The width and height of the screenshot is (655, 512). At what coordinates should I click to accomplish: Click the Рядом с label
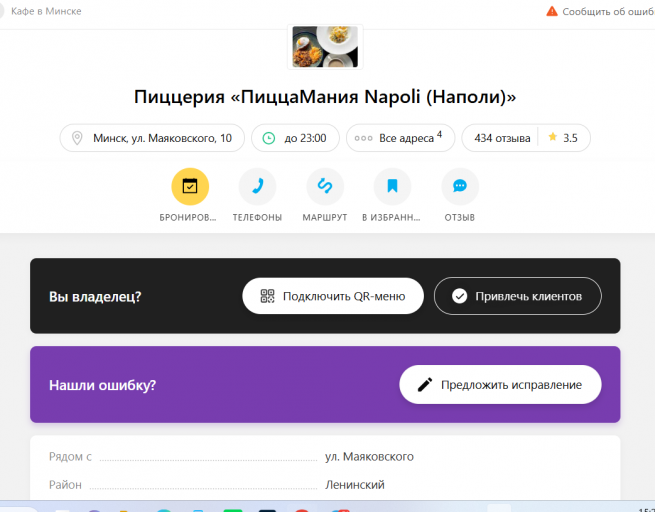70,457
